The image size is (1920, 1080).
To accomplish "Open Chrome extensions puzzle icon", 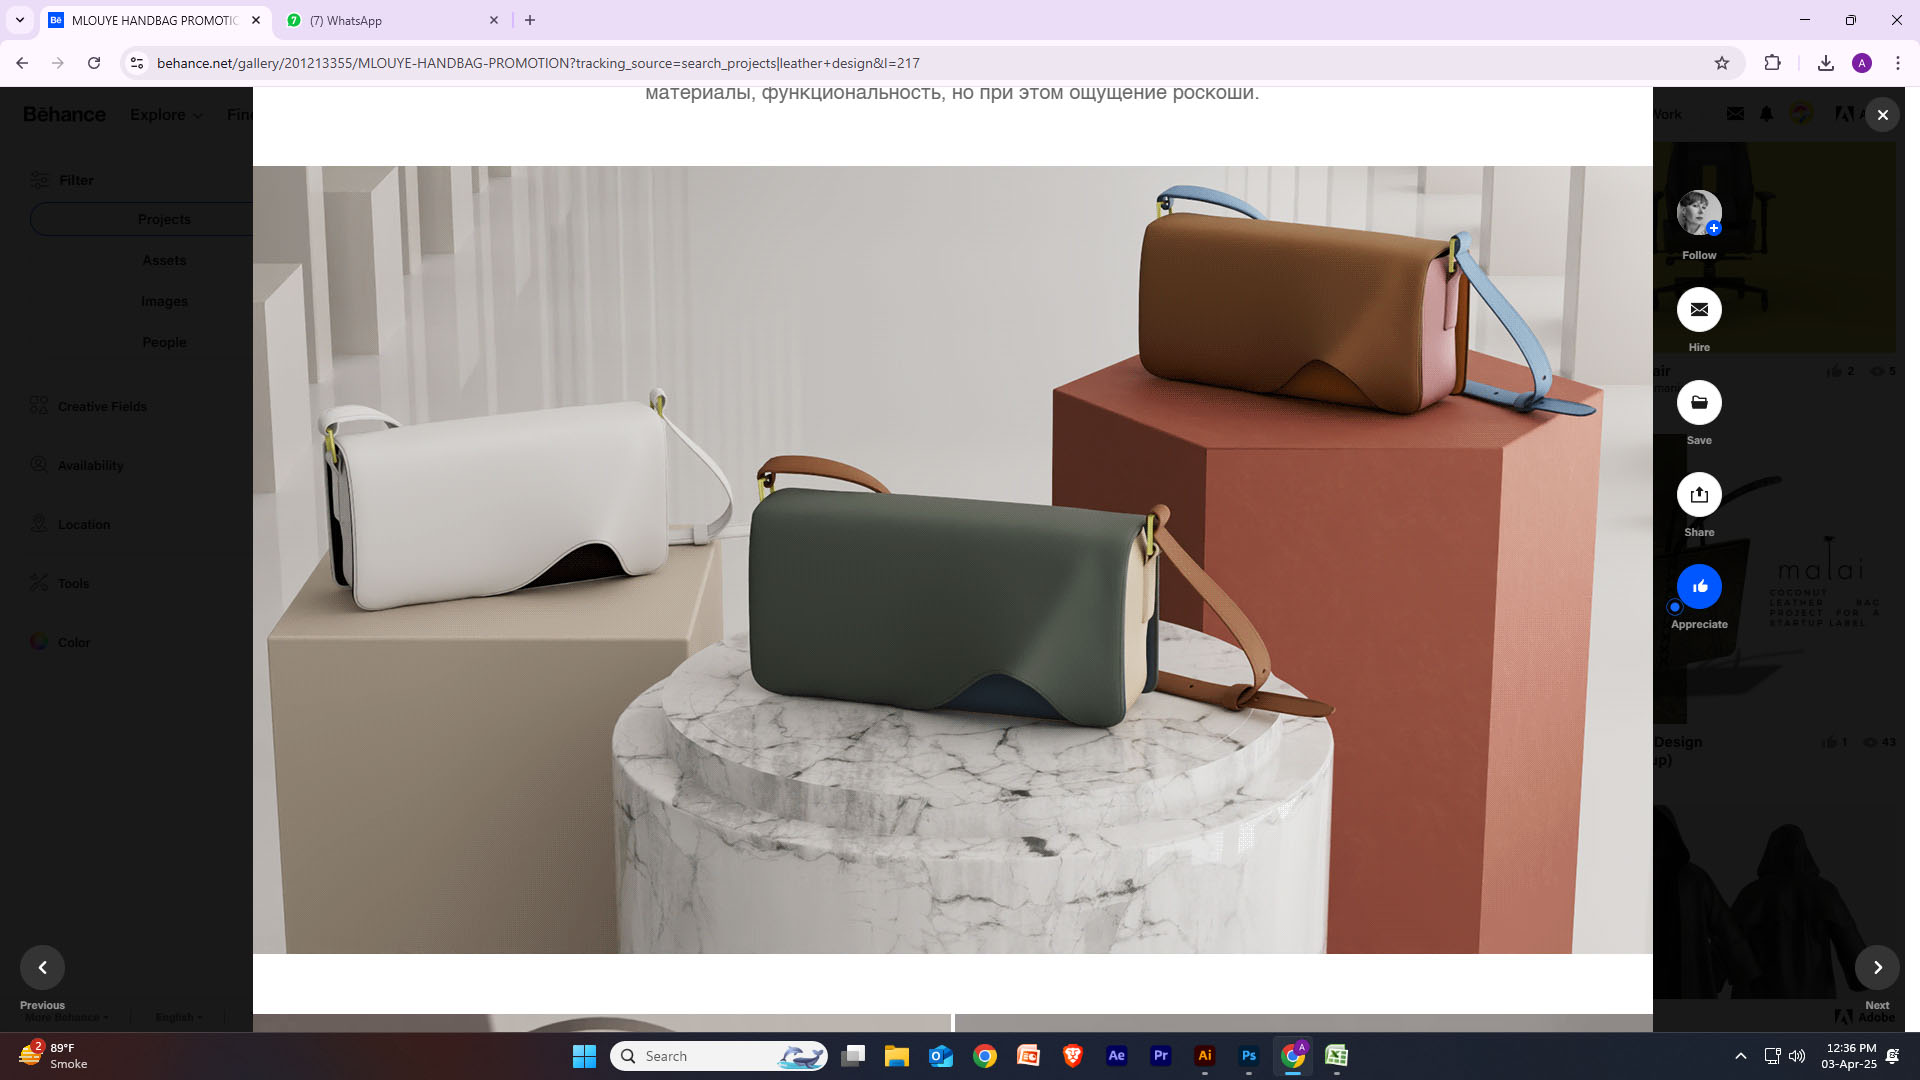I will (1772, 63).
